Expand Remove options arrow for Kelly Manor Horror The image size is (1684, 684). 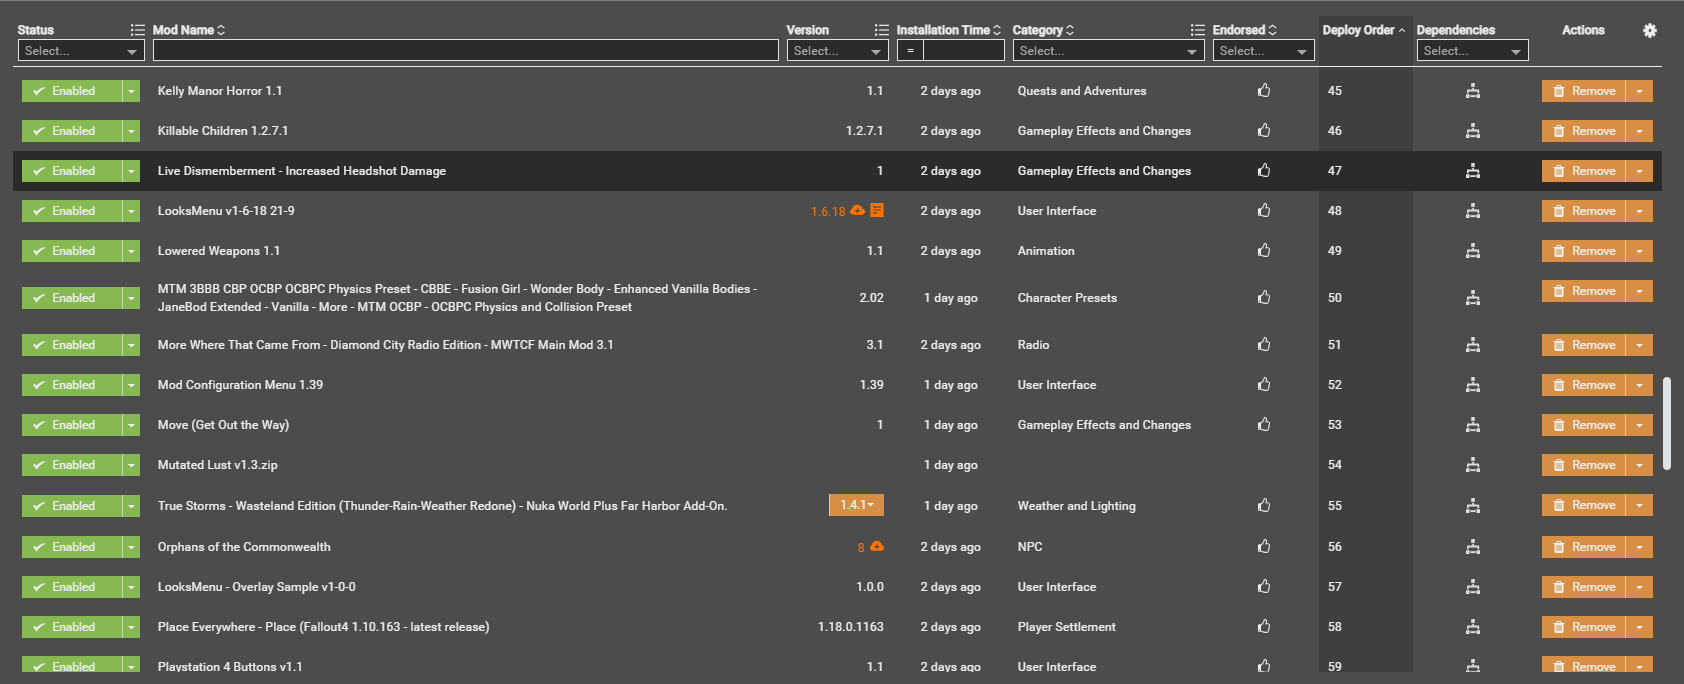click(x=1639, y=91)
